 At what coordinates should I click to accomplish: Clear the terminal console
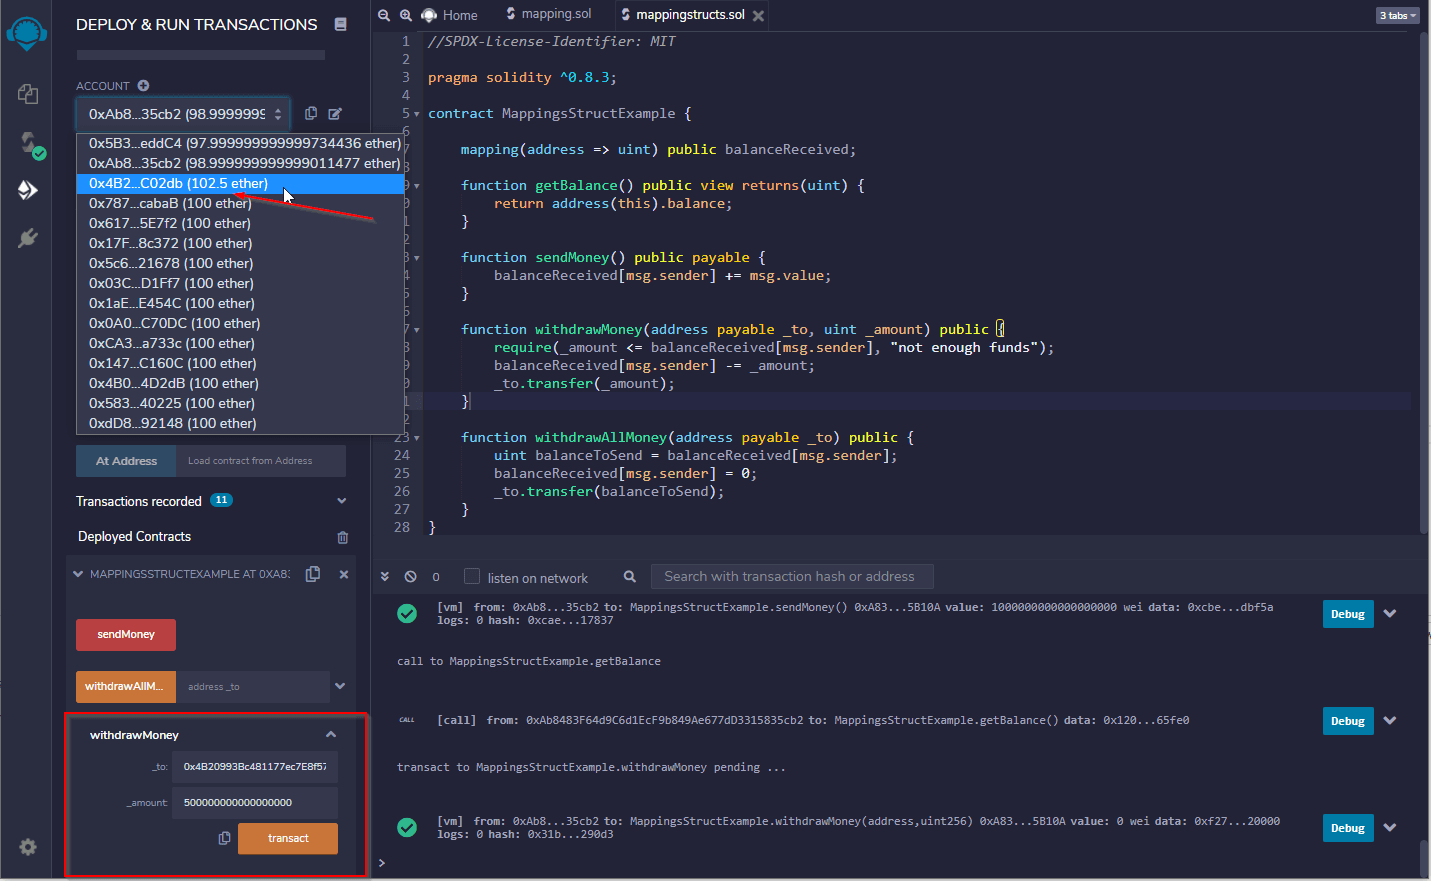click(x=410, y=577)
